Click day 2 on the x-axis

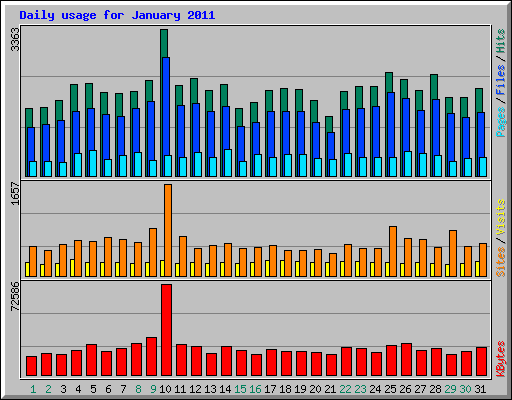[48, 389]
